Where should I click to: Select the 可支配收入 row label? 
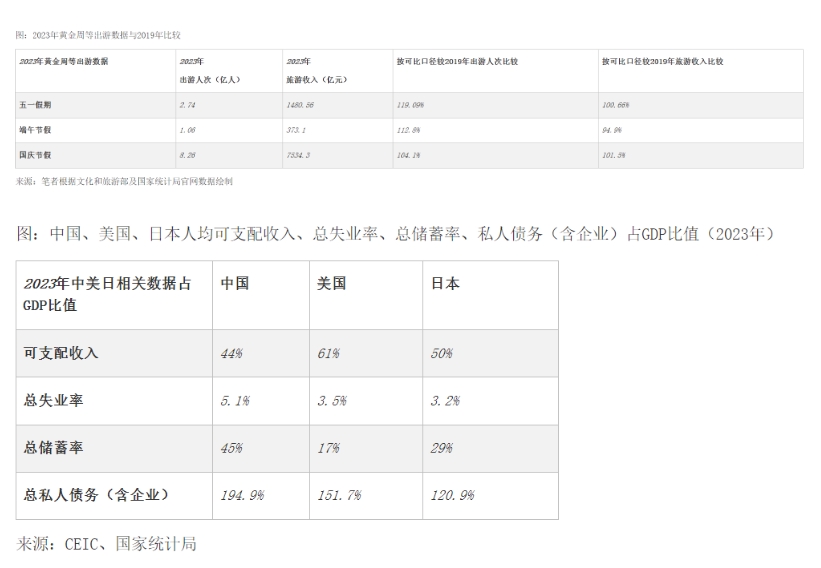tap(61, 353)
